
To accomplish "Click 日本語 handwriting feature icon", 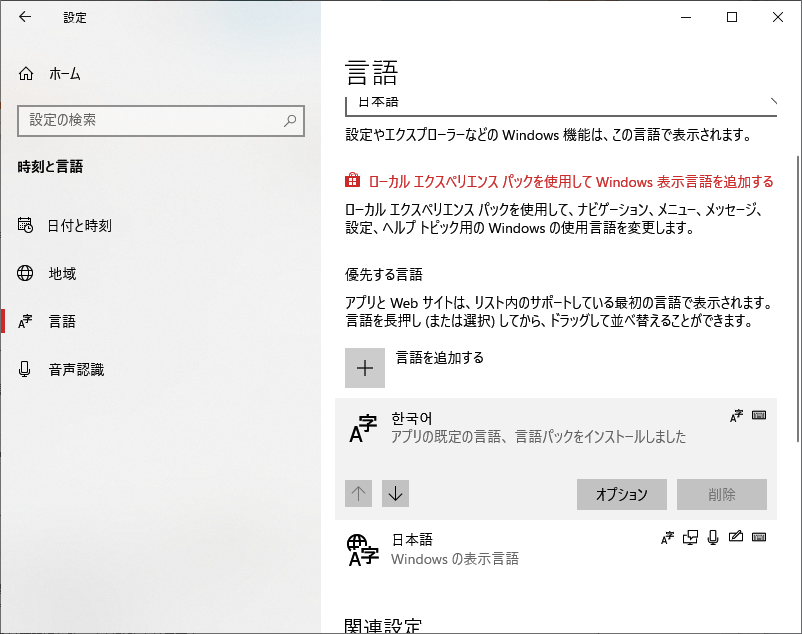I will point(736,536).
